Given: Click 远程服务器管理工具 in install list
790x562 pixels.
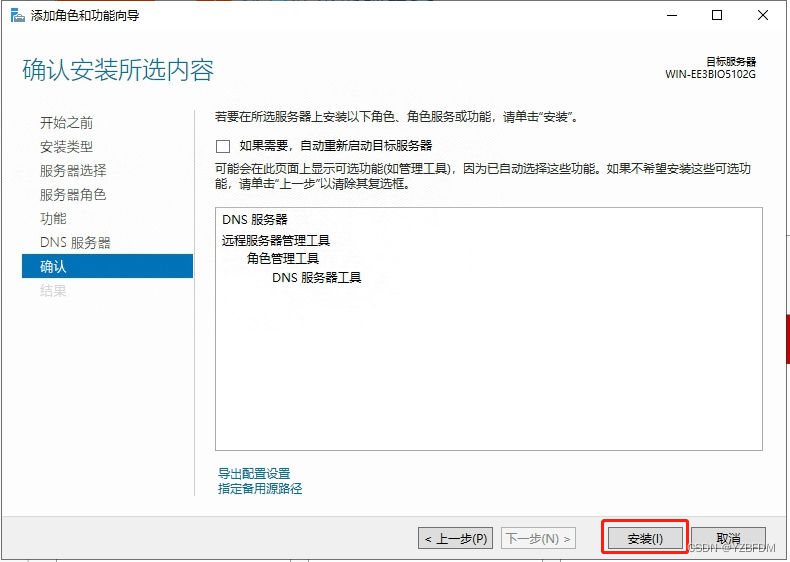Looking at the screenshot, I should 276,240.
